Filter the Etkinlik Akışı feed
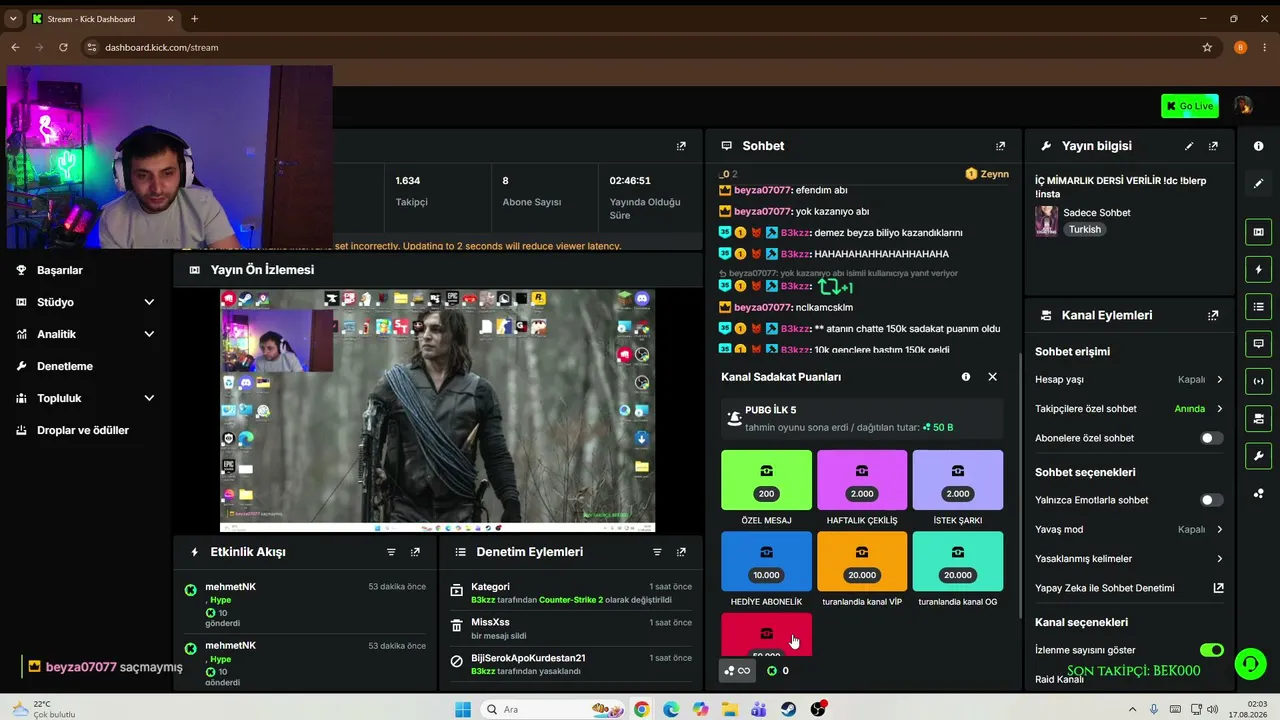1280x720 pixels. 391,552
